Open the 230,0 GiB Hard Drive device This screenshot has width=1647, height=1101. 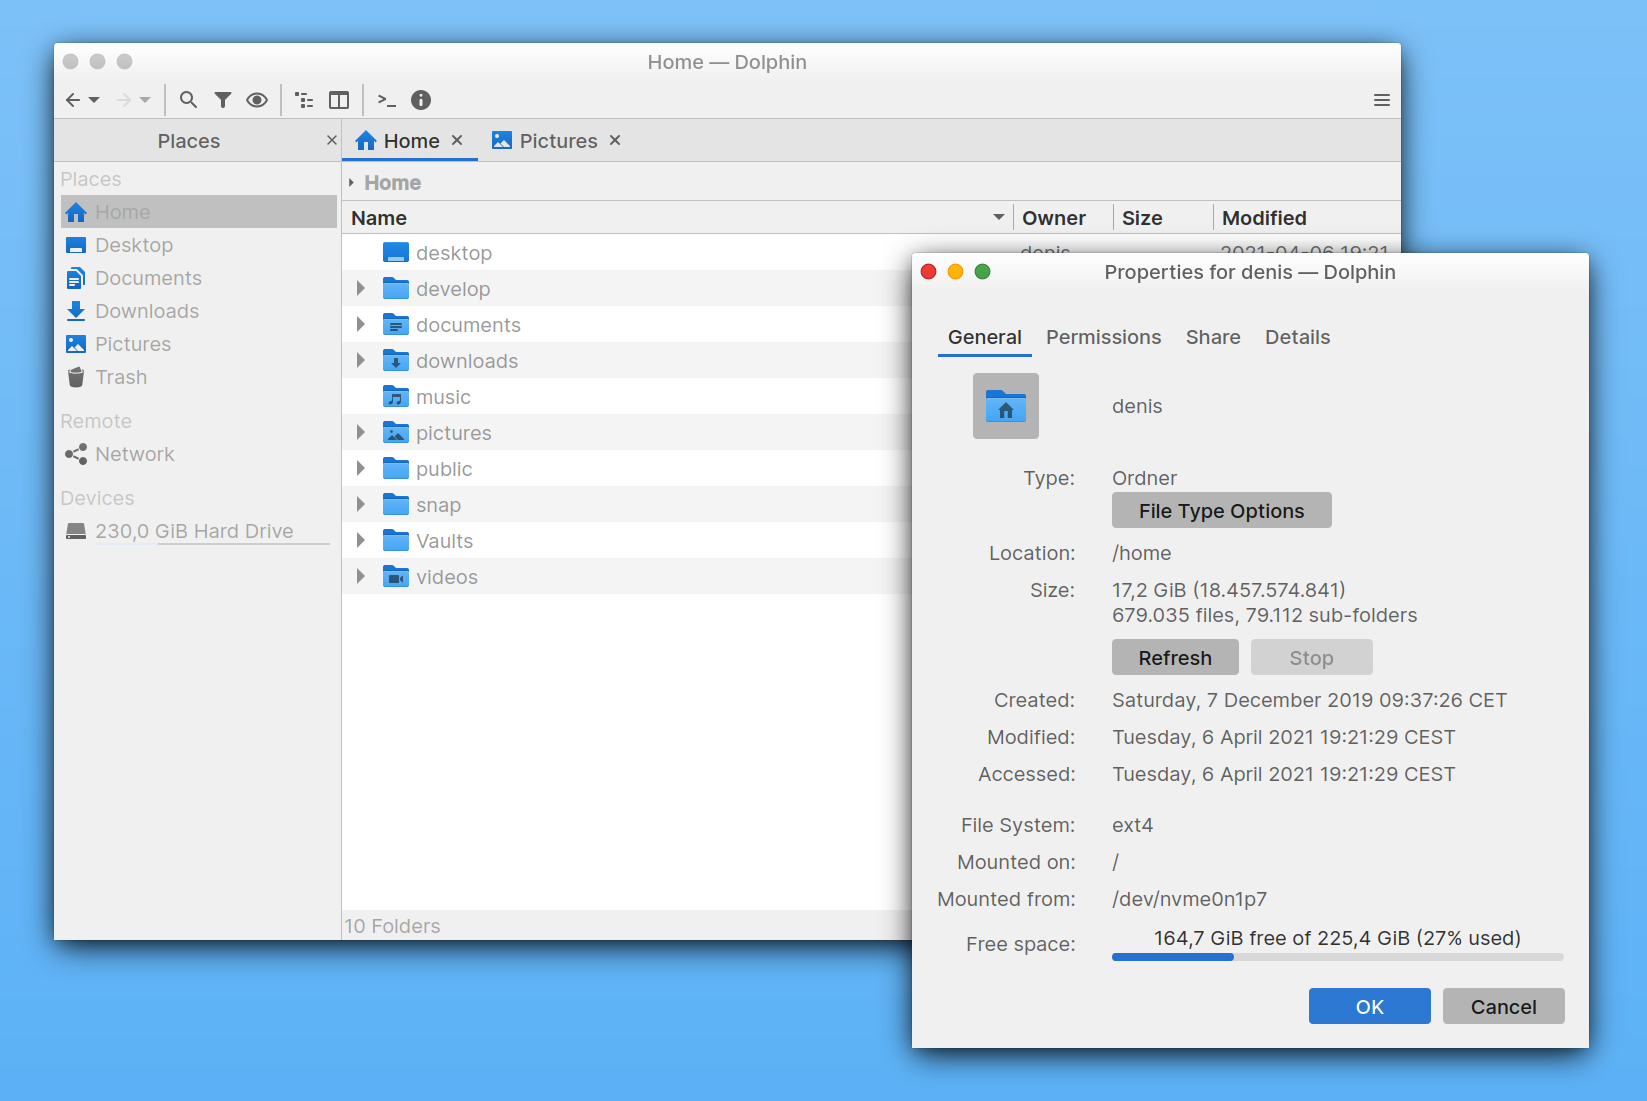coord(199,531)
